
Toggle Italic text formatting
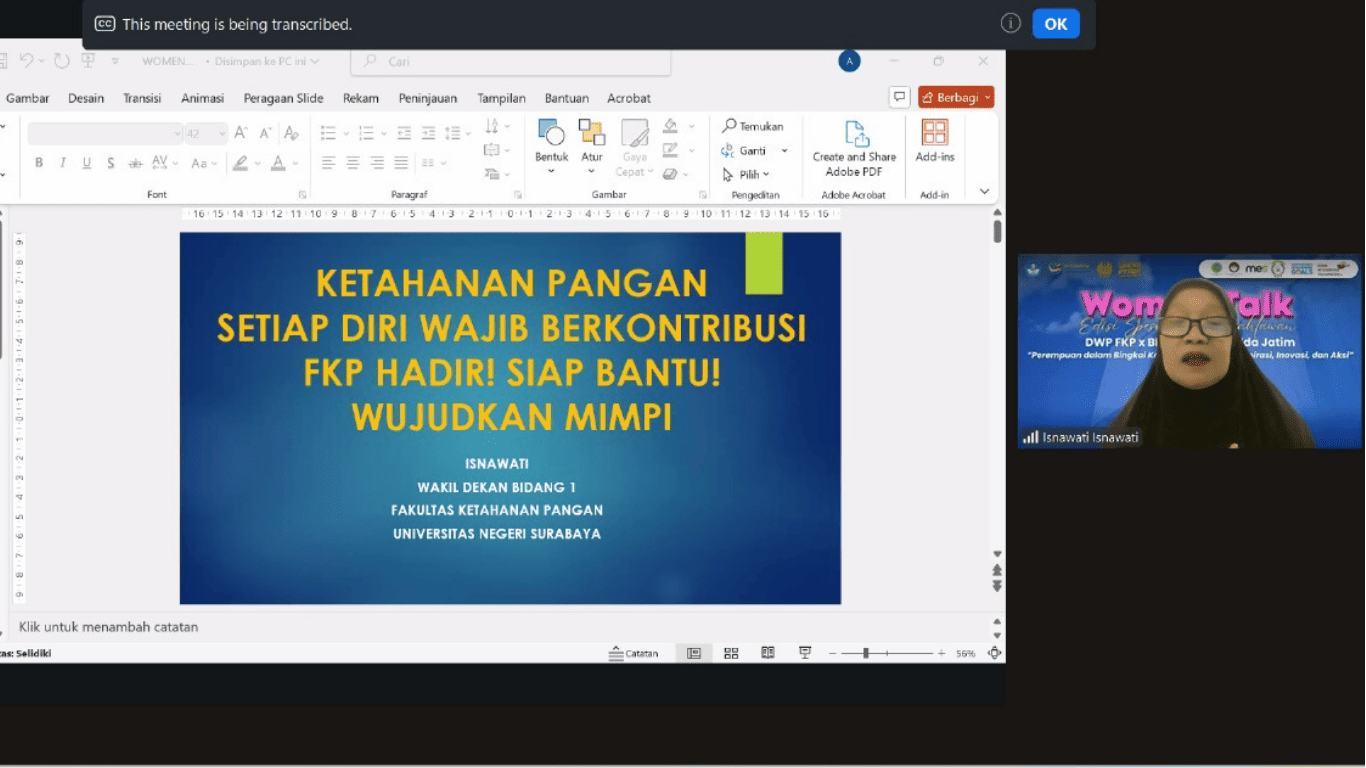tap(63, 163)
